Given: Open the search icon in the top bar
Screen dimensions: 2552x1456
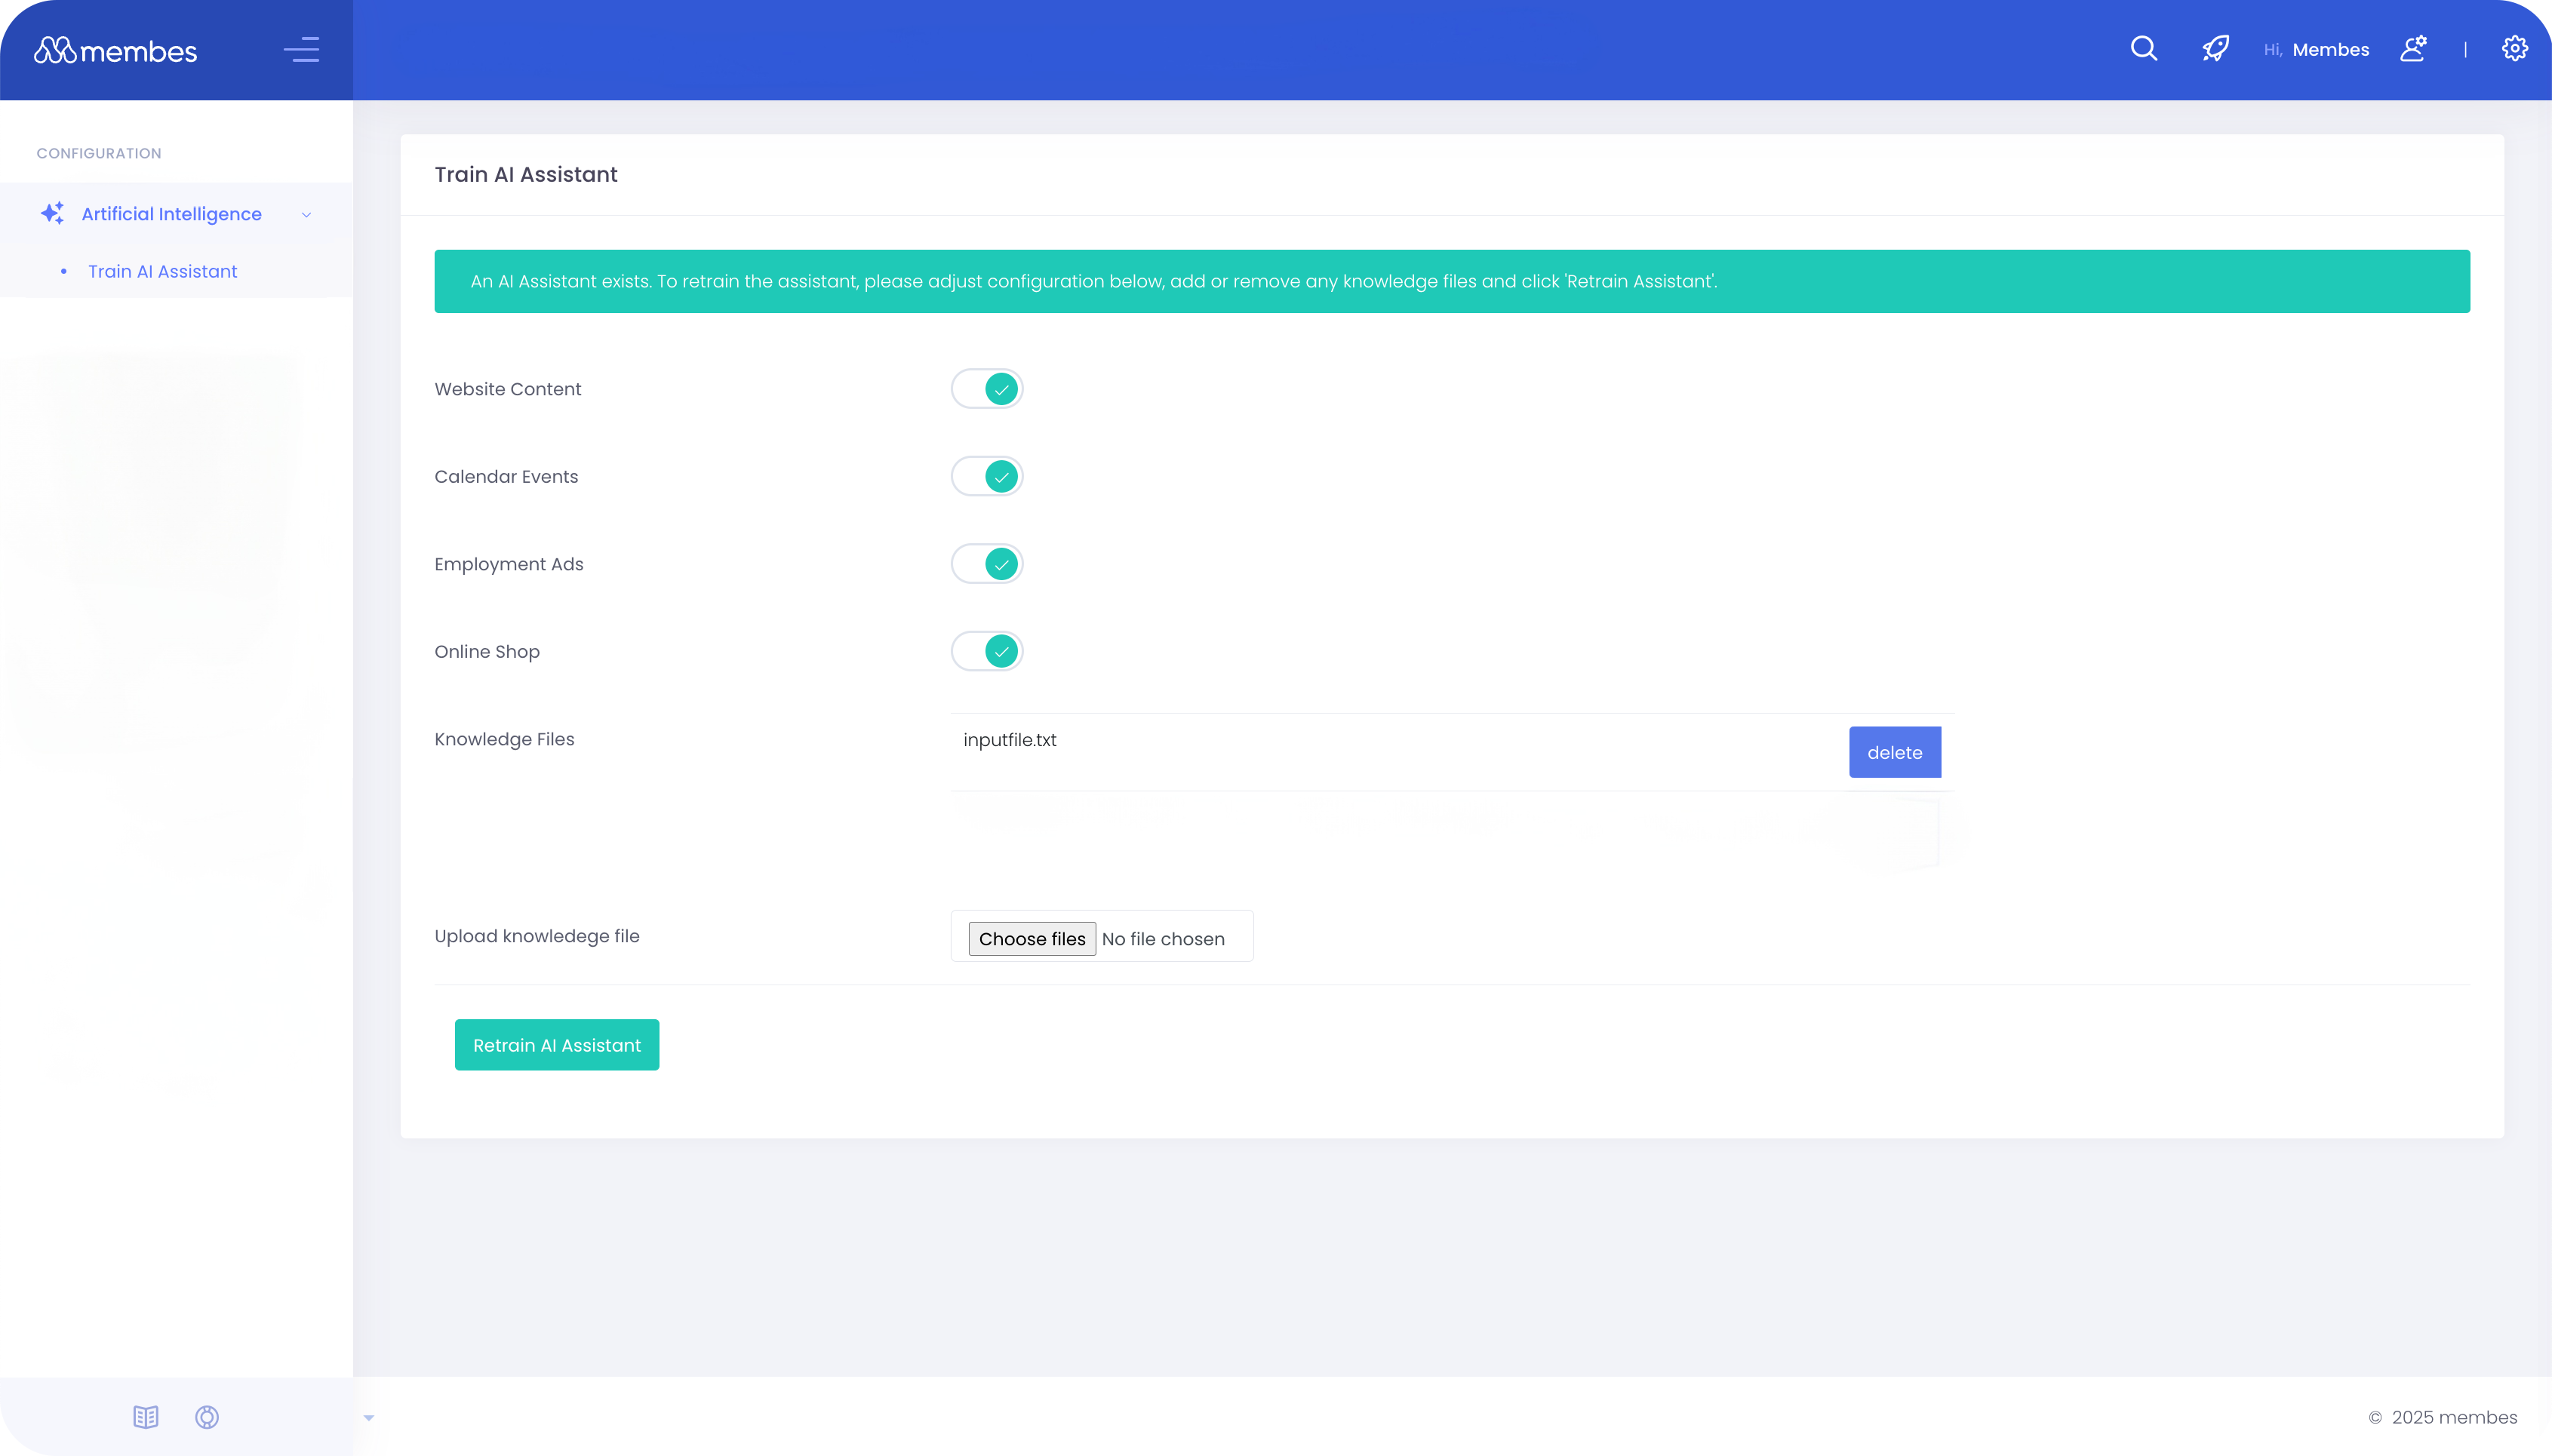Looking at the screenshot, I should [x=2143, y=48].
